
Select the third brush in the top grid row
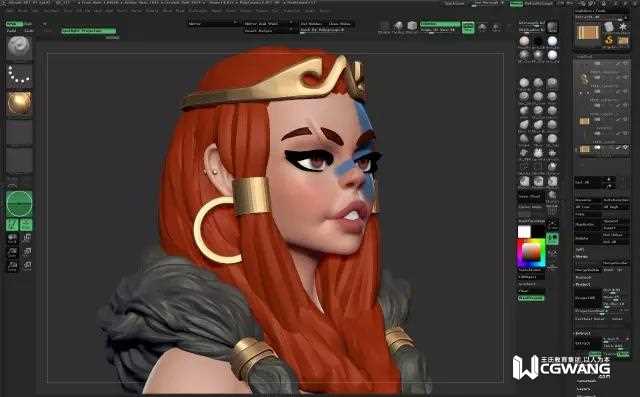[x=552, y=83]
